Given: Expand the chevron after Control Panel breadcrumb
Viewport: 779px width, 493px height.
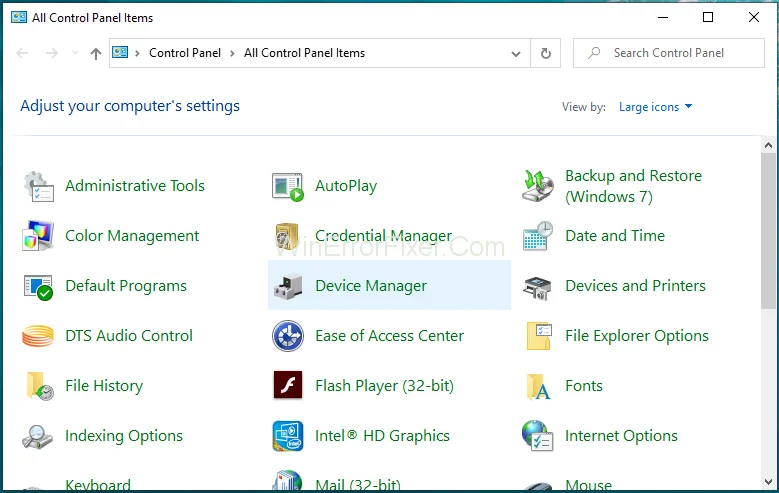Looking at the screenshot, I should (232, 54).
